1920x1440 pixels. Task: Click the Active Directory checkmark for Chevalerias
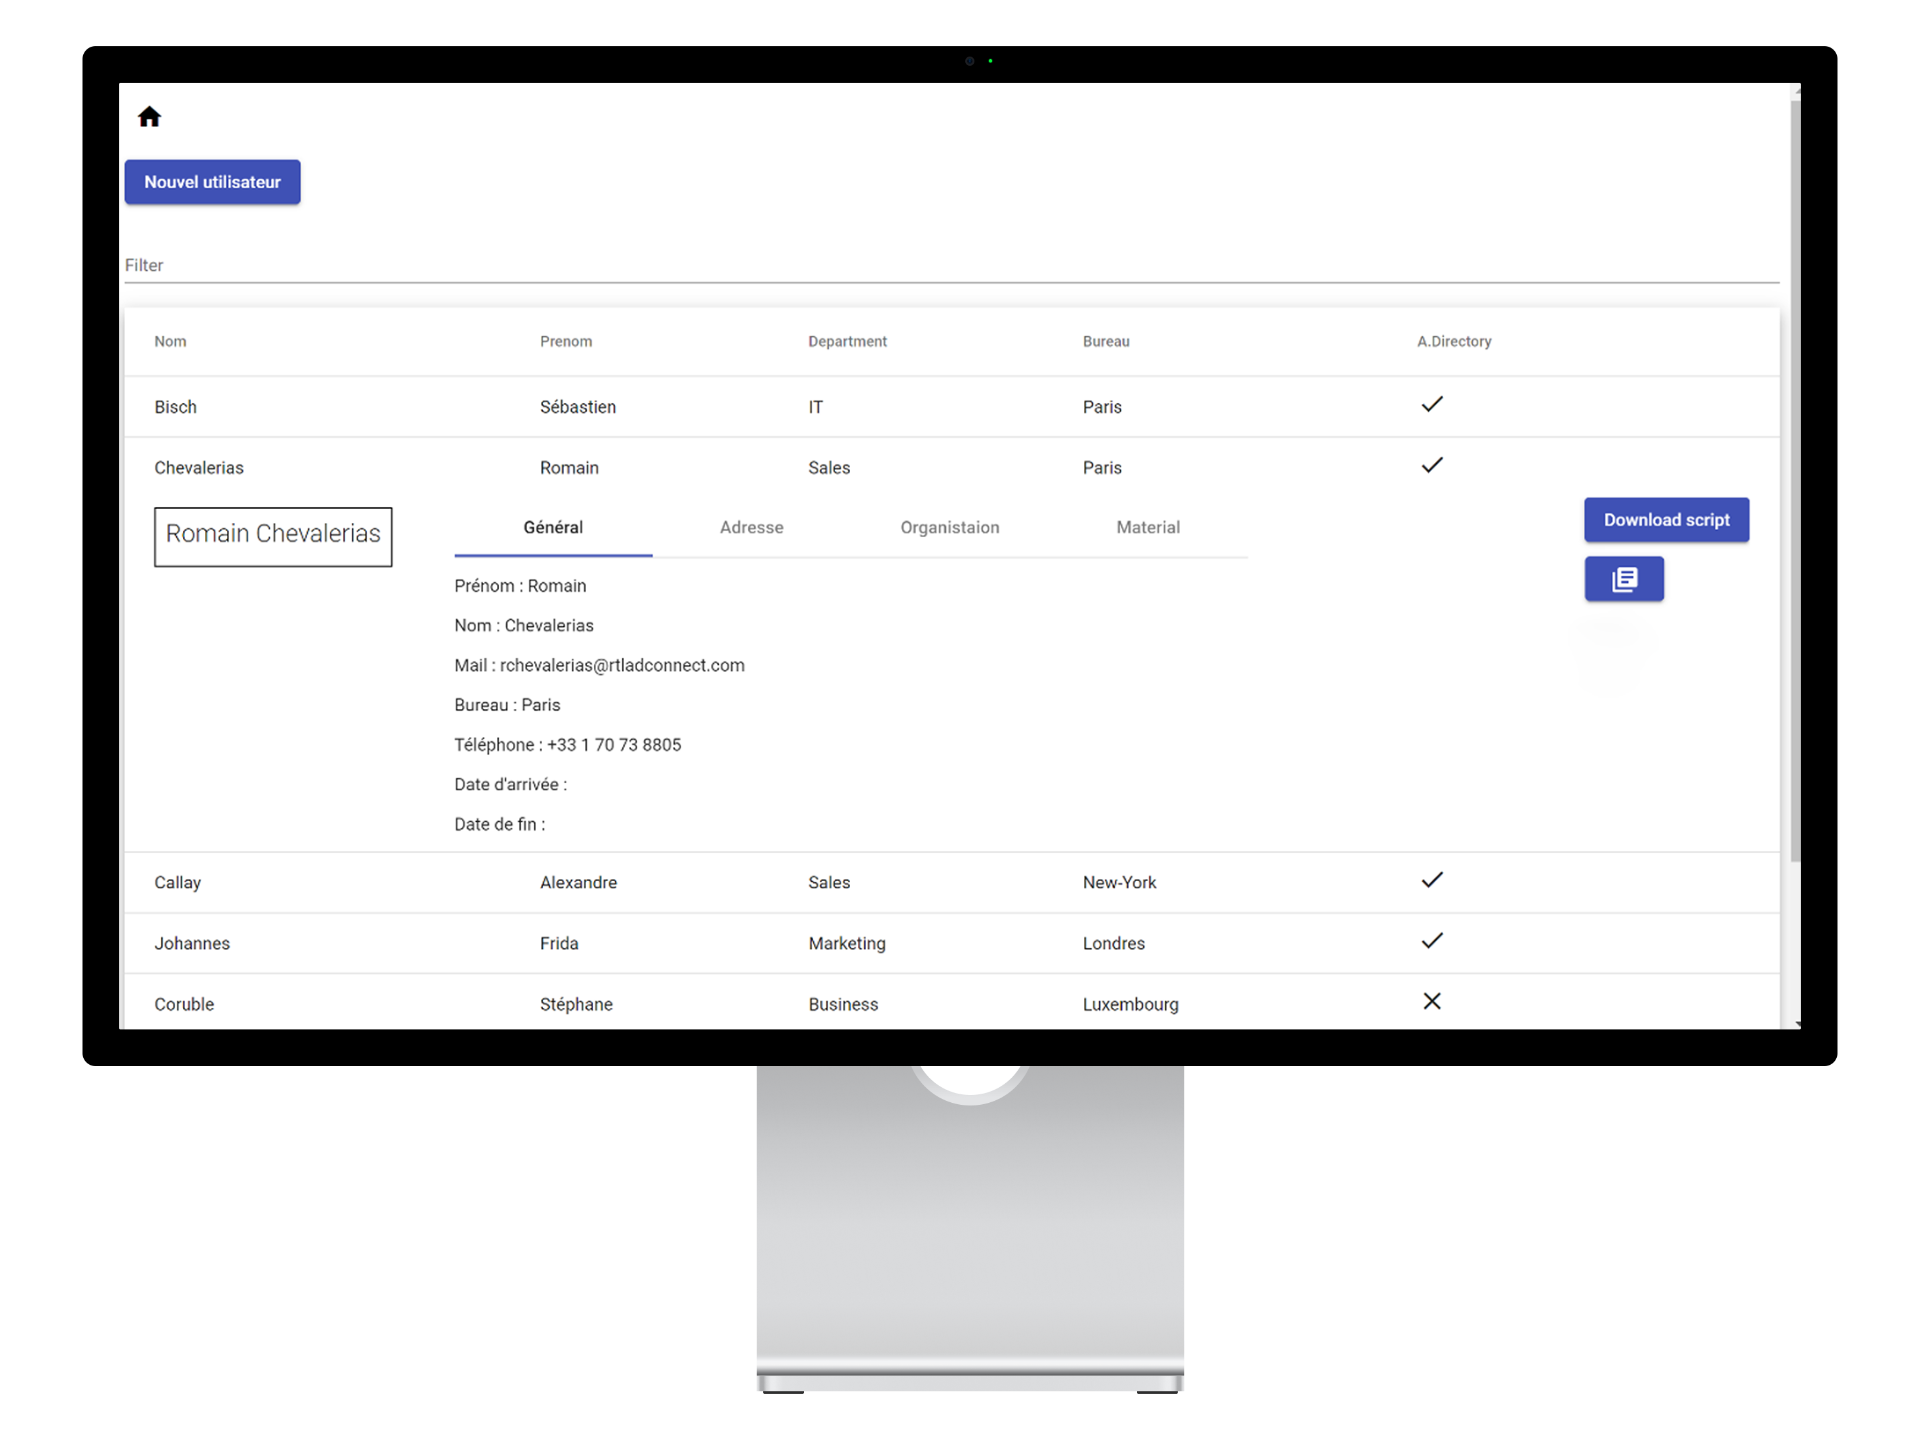1430,464
